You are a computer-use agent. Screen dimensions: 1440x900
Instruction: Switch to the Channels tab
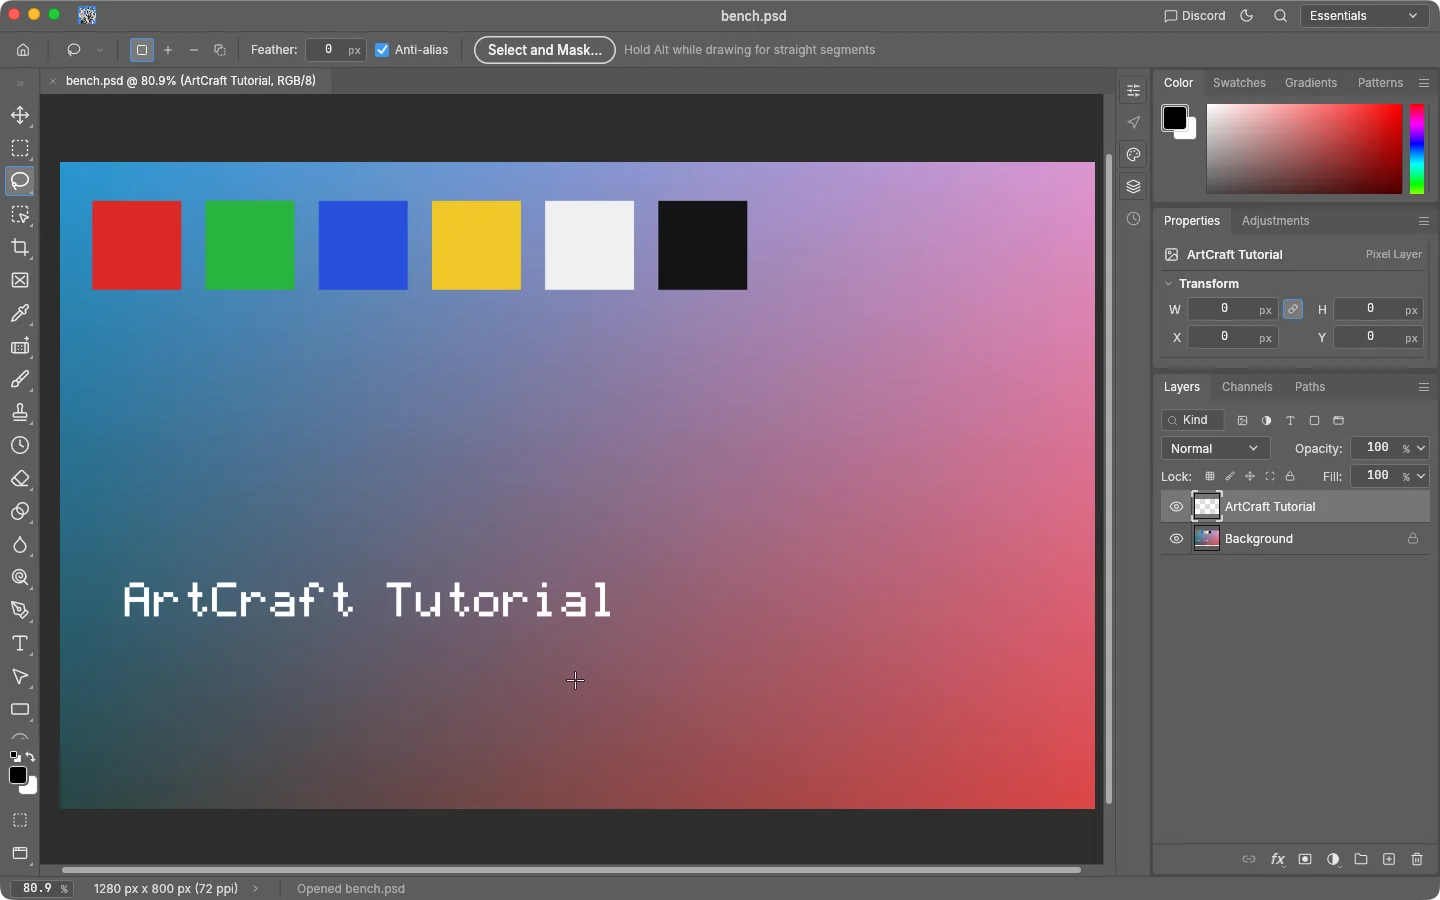[x=1247, y=387]
